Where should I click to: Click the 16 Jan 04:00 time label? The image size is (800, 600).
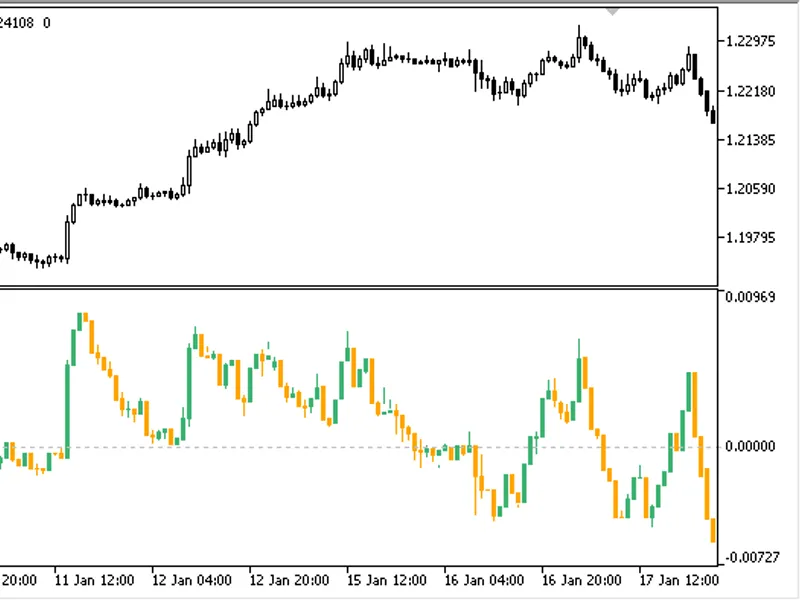484,581
